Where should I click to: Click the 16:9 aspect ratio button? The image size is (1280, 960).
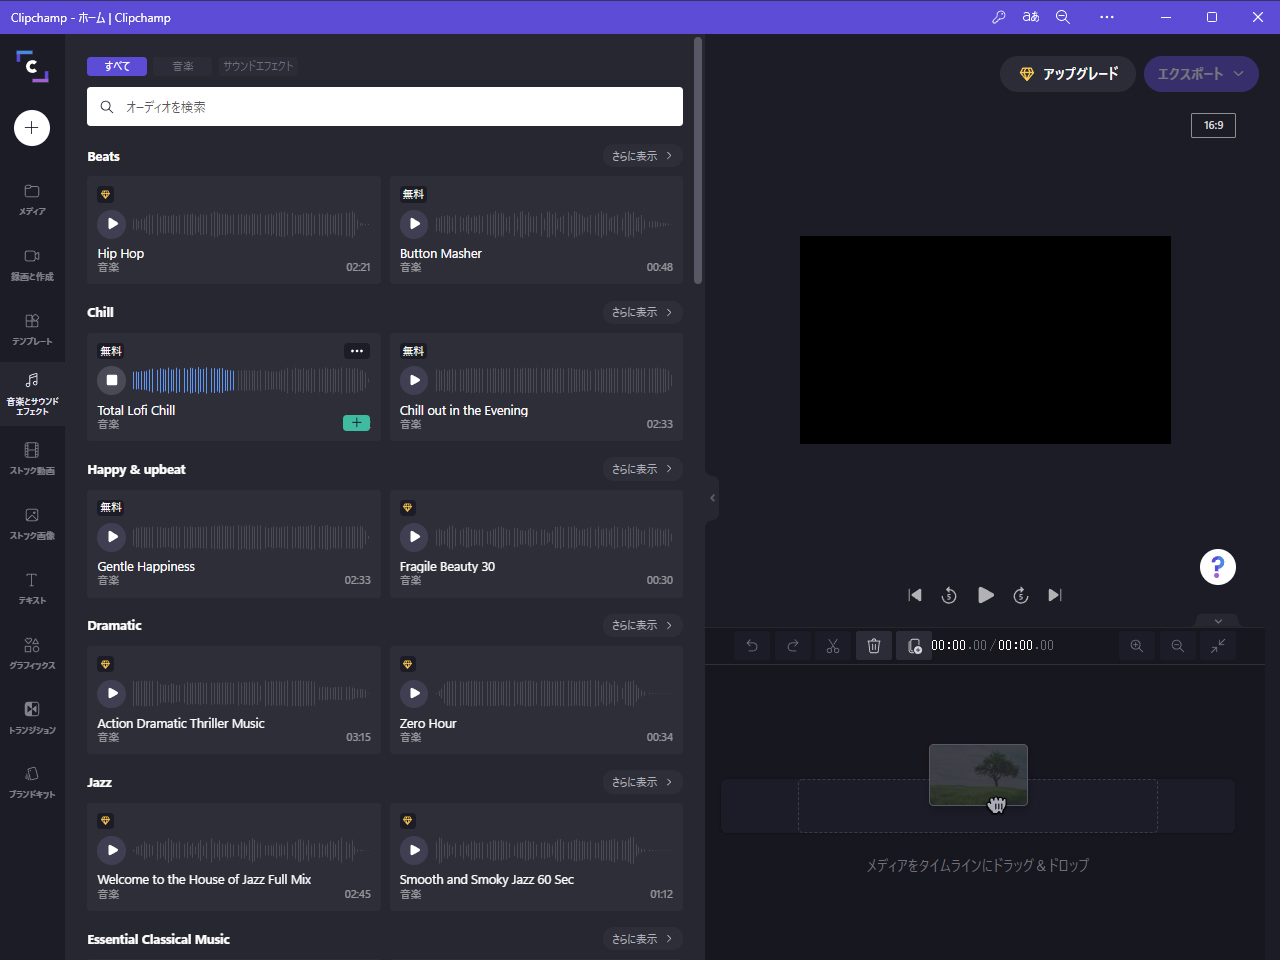1213,125
